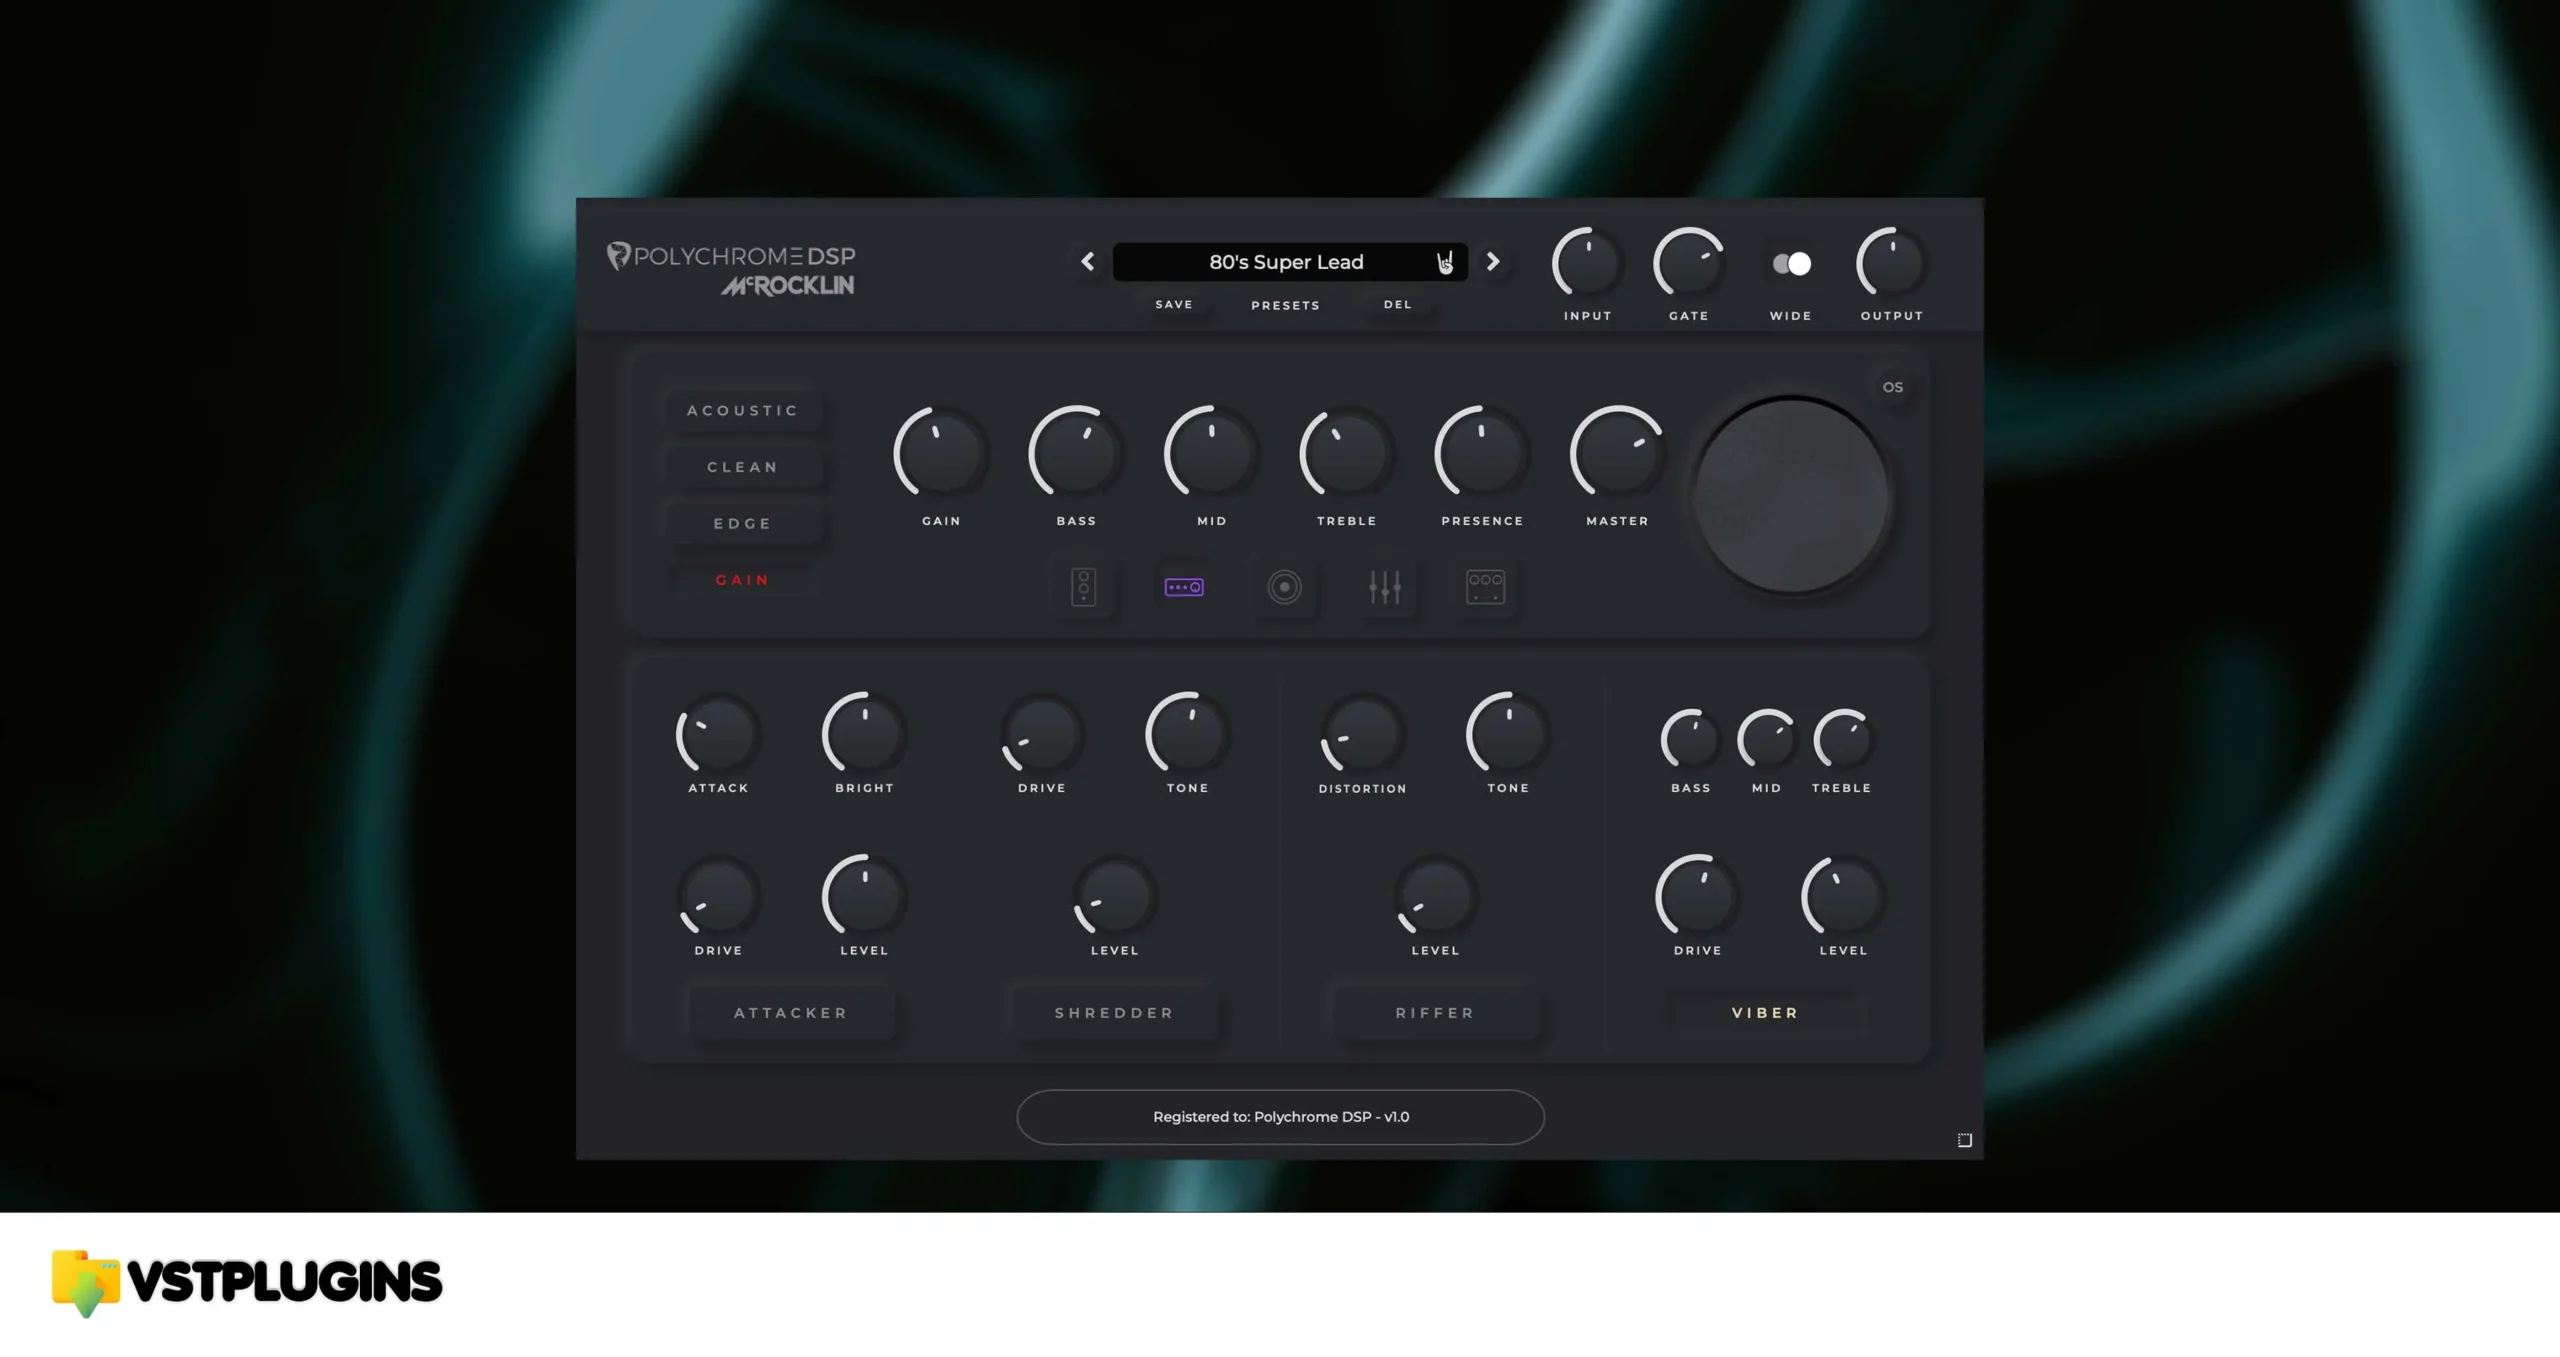
Task: Click the rock hand icon in preset display
Action: coord(1444,262)
